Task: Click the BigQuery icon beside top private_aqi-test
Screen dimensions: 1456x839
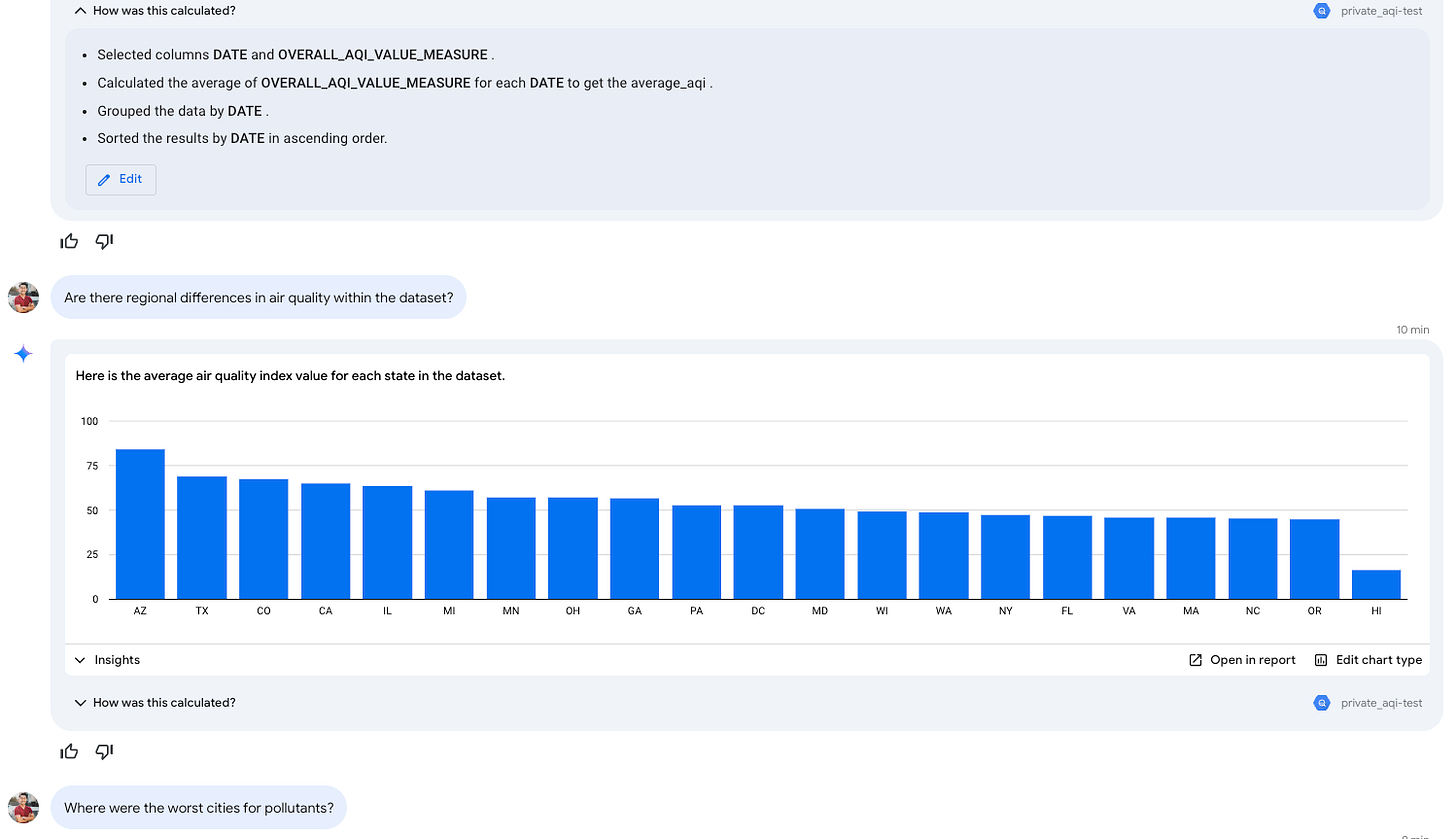Action: point(1322,11)
